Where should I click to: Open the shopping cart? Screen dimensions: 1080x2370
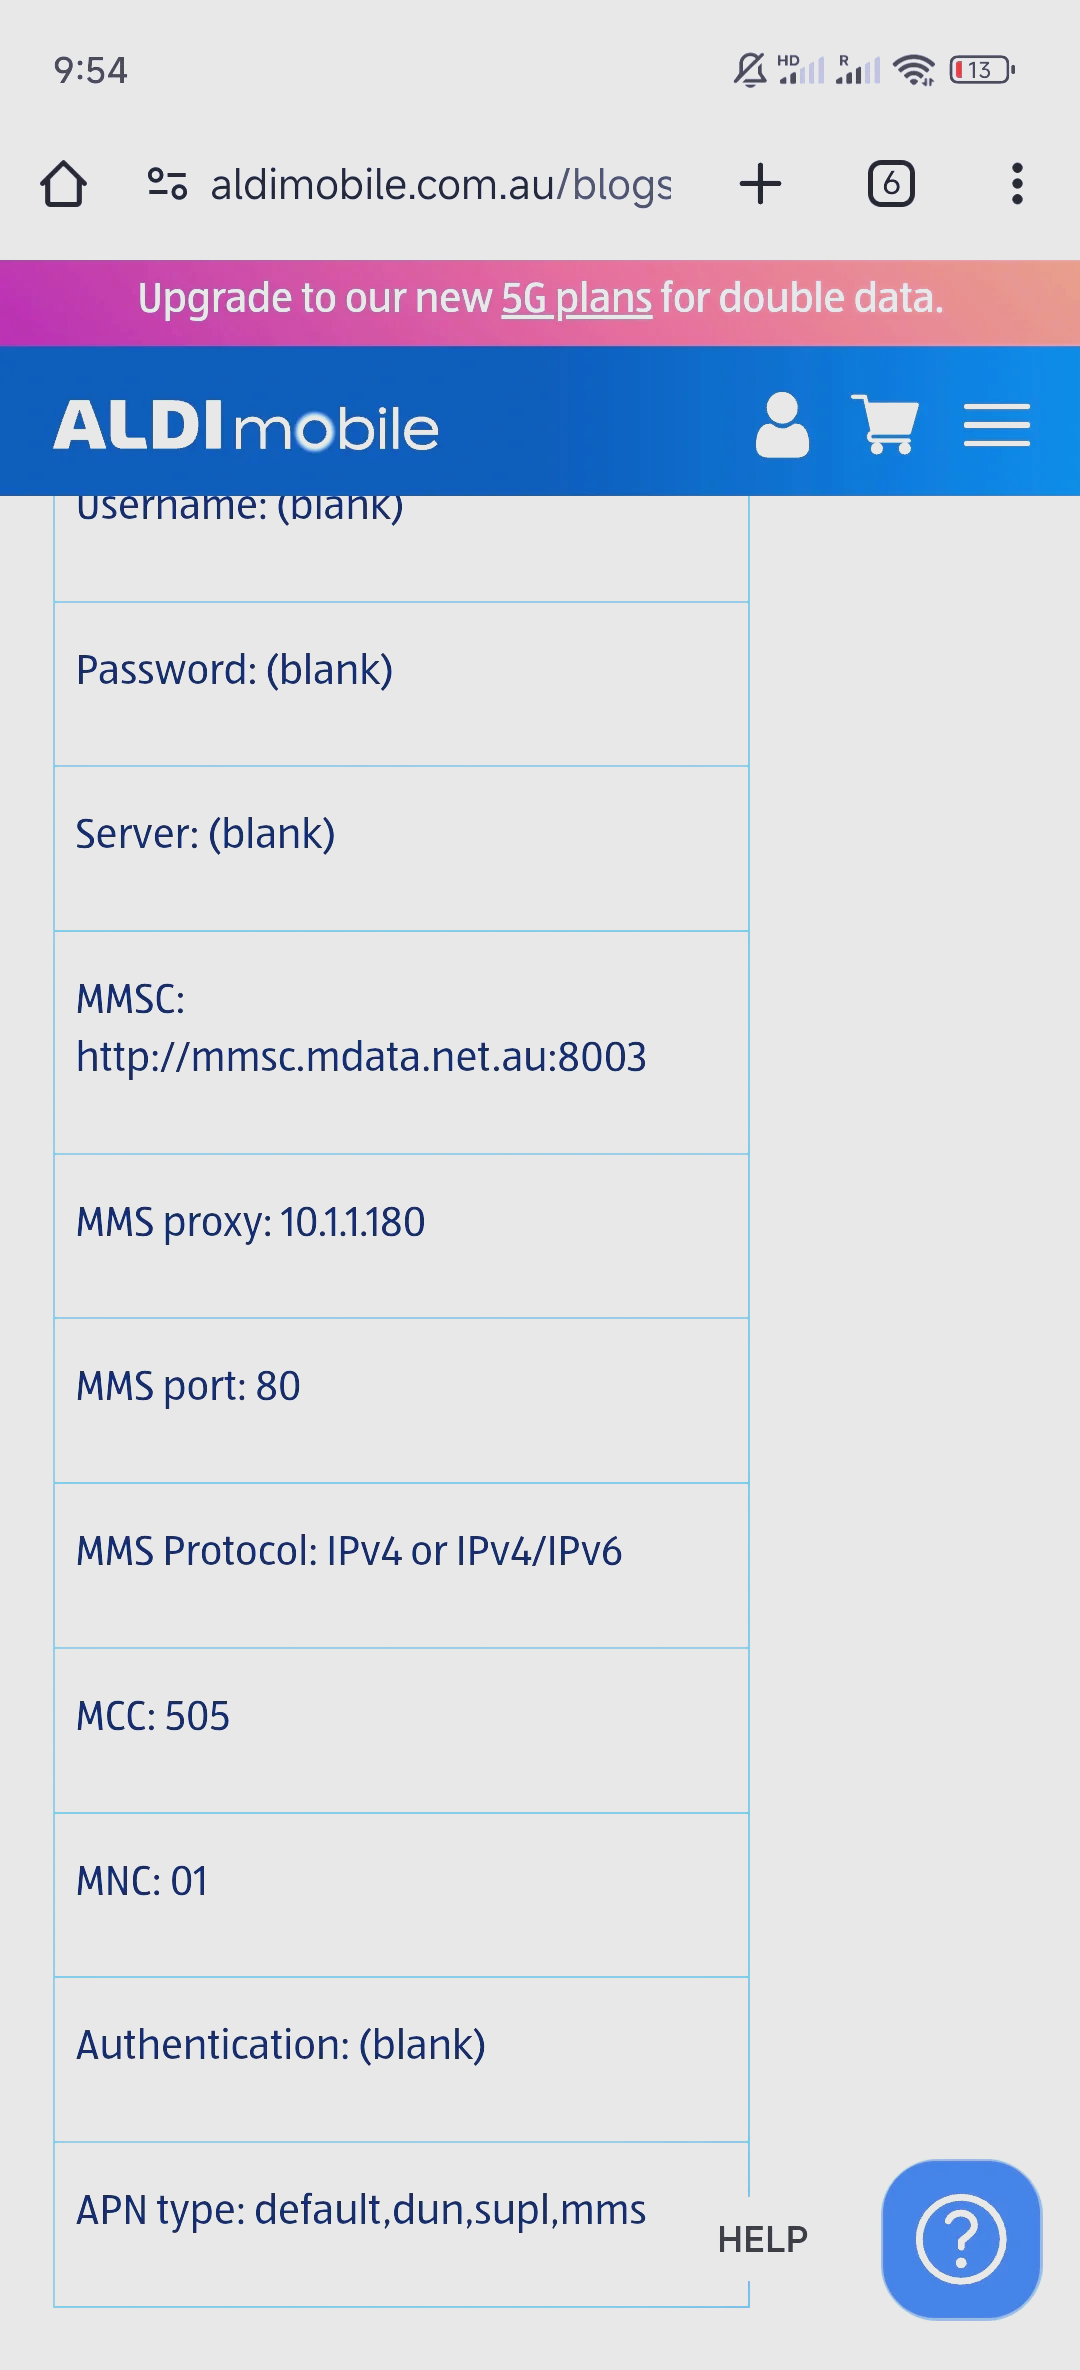point(885,424)
